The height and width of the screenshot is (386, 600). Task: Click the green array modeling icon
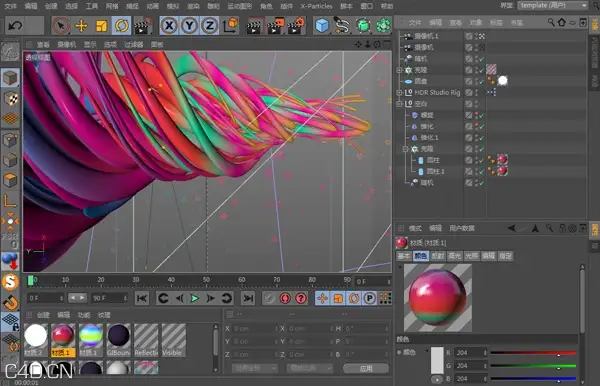(383, 26)
